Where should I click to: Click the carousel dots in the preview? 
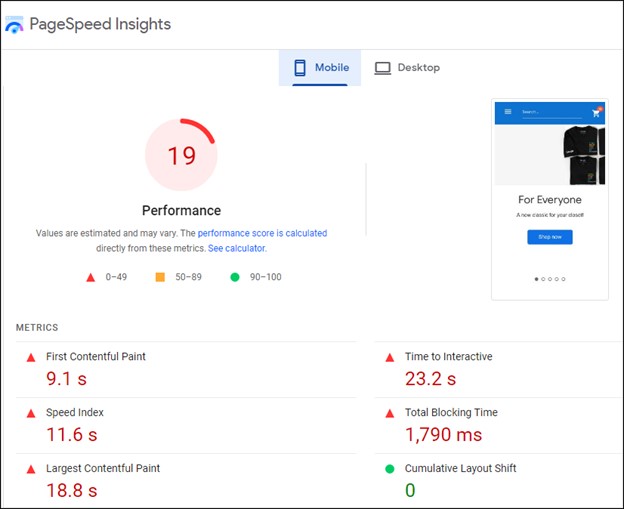550,279
